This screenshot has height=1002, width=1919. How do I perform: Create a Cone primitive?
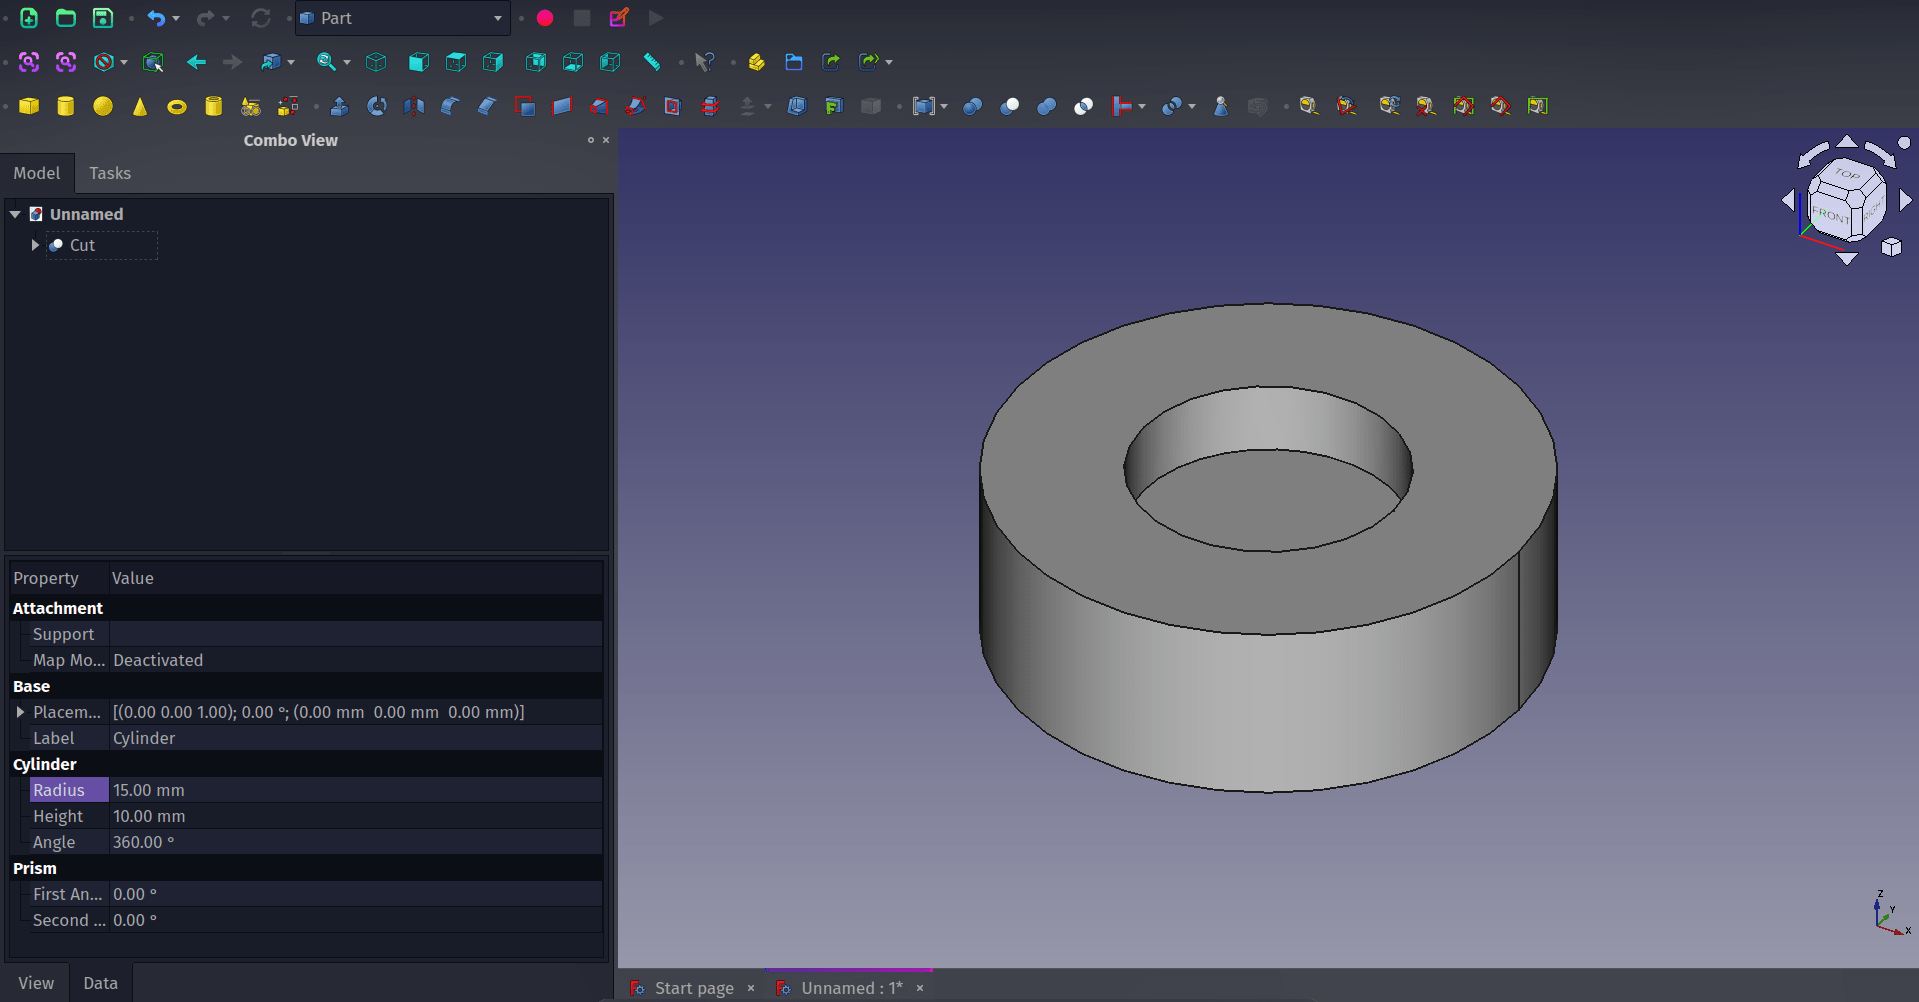pos(140,106)
